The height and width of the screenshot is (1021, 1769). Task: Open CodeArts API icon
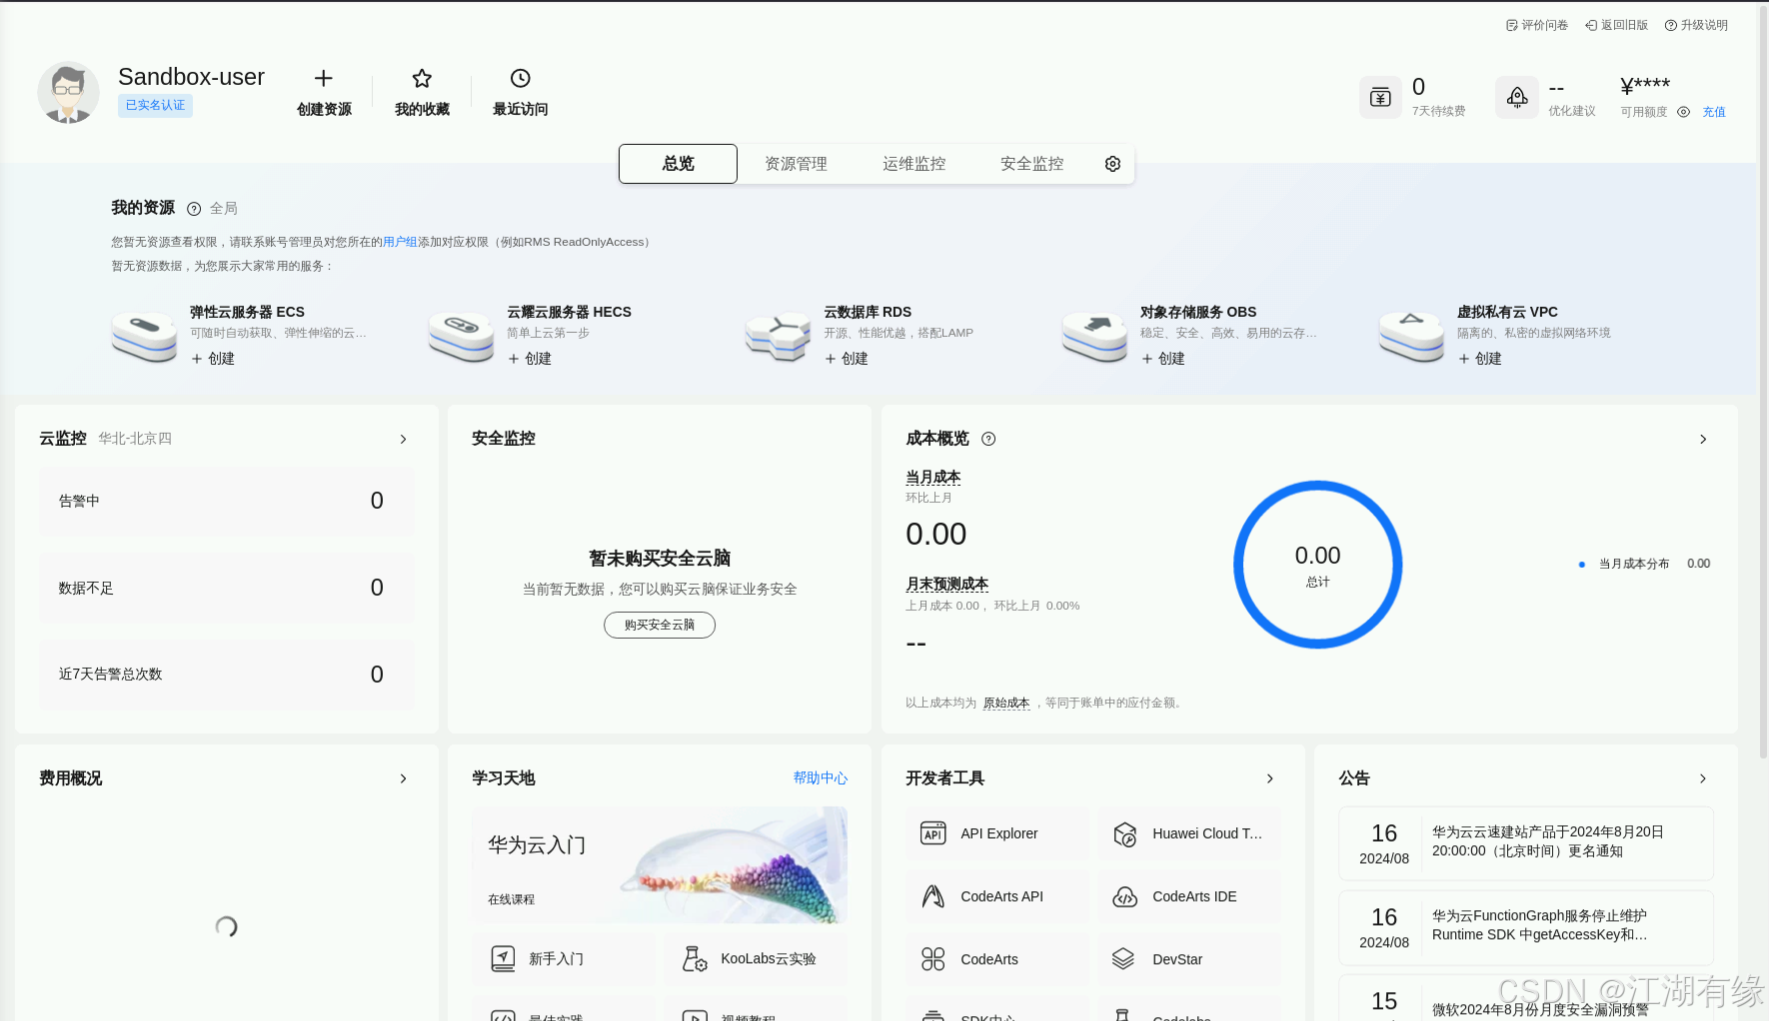point(933,896)
